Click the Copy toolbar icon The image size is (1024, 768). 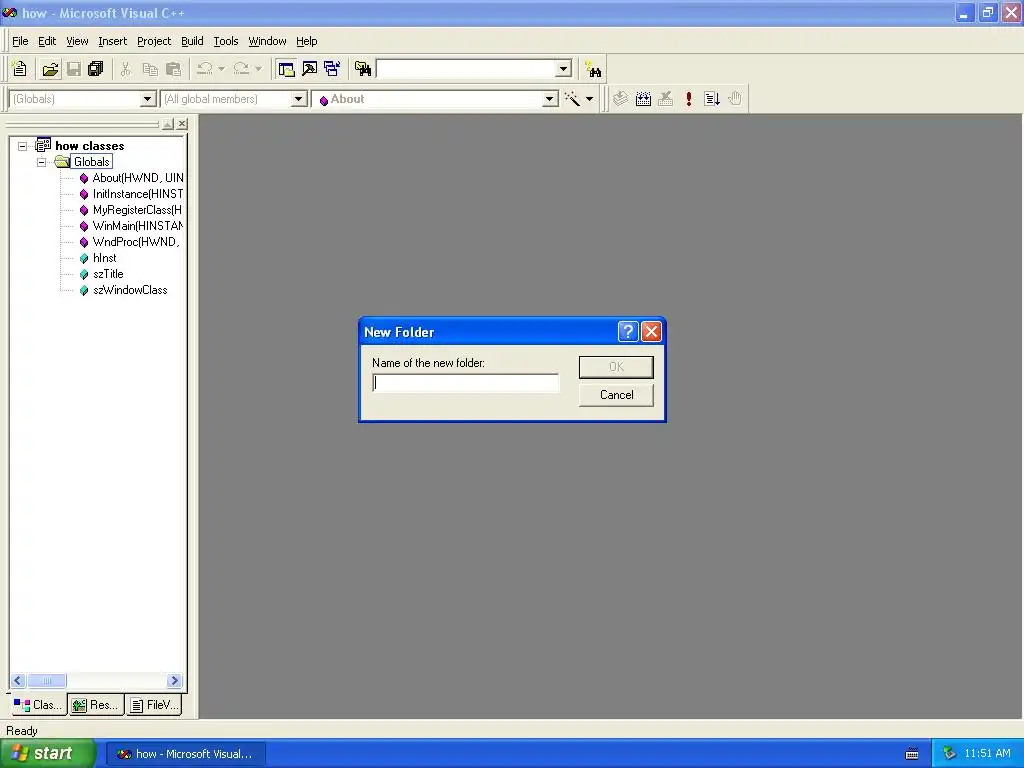pyautogui.click(x=150, y=69)
